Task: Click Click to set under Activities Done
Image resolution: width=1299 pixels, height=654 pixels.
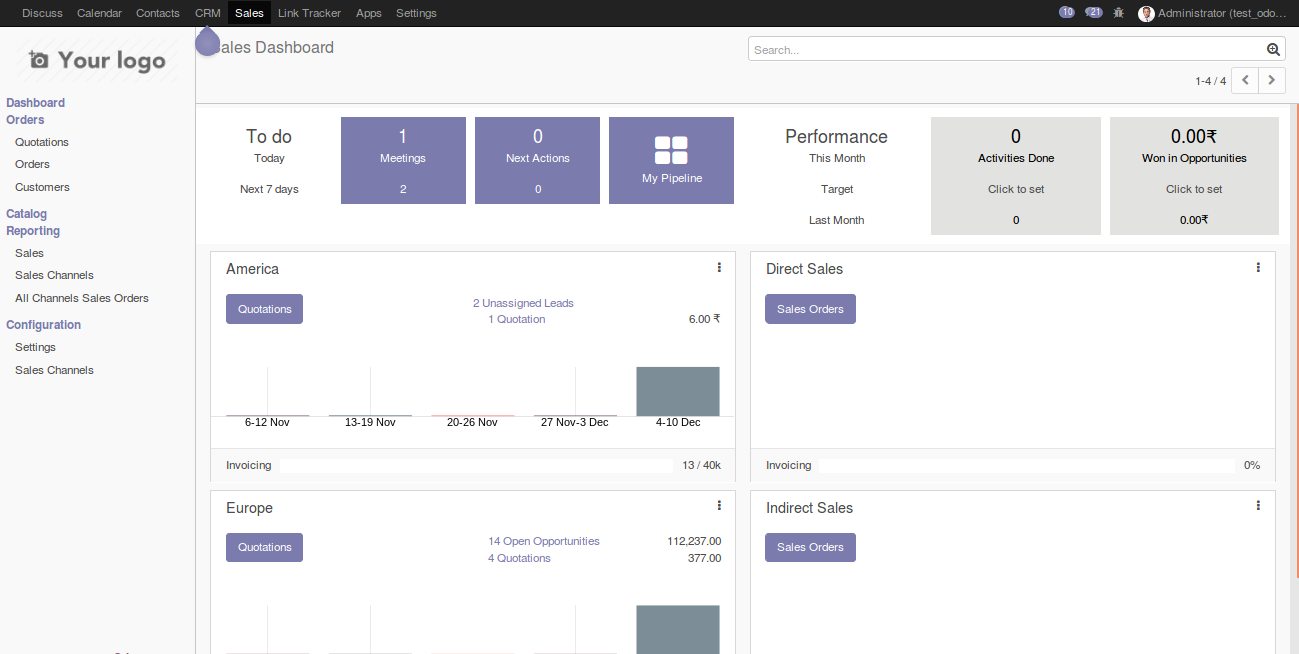Action: (x=1015, y=188)
